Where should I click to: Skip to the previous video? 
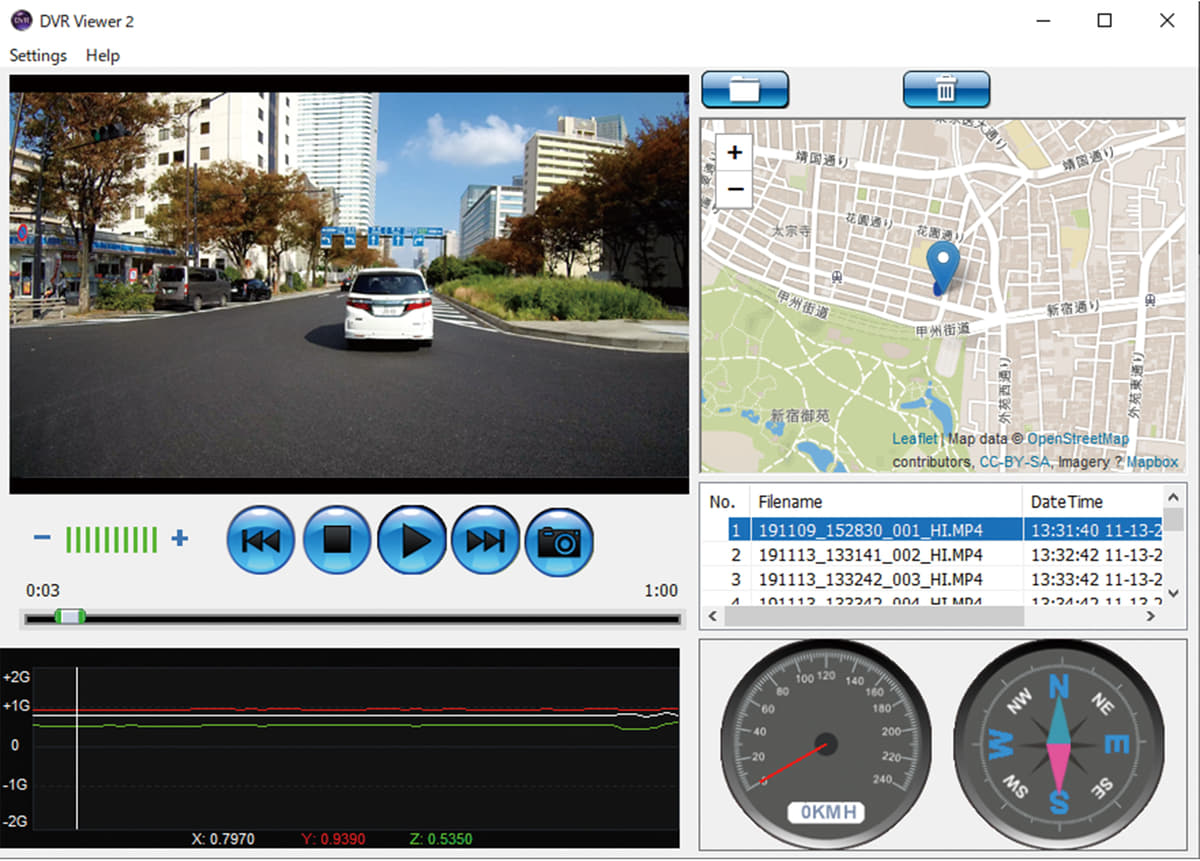(x=261, y=541)
